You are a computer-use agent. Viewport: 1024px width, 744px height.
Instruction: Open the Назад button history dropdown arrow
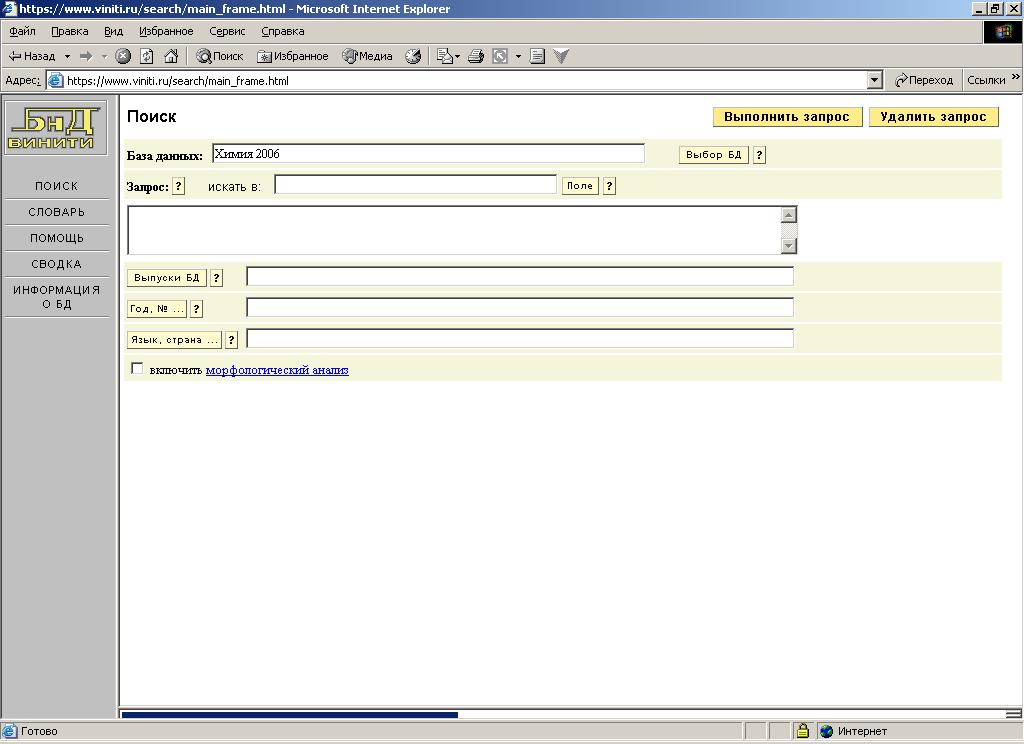68,56
